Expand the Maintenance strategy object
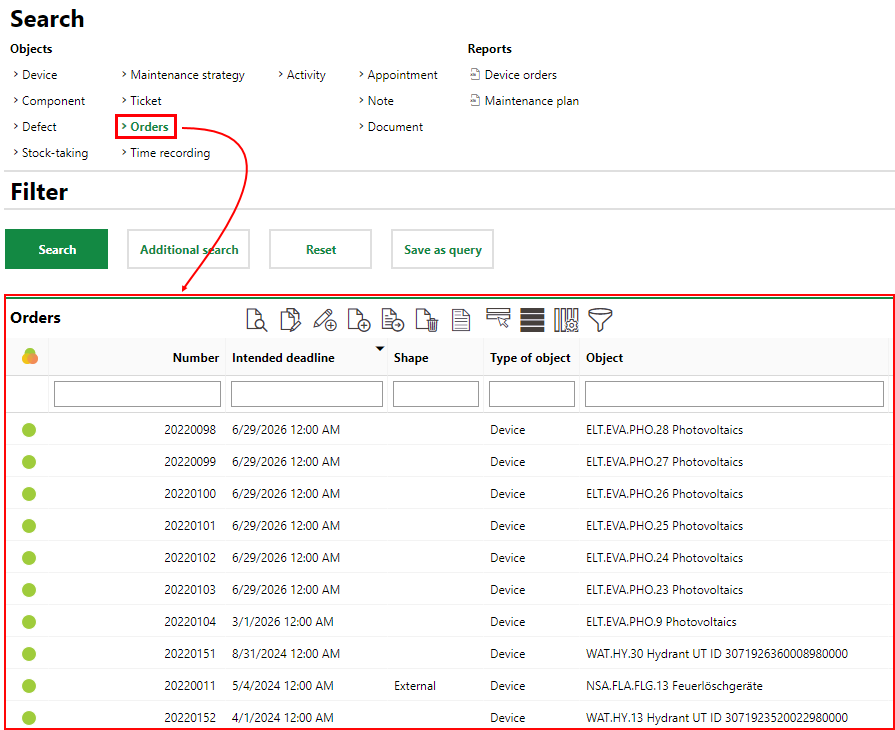The image size is (895, 730). pos(187,75)
